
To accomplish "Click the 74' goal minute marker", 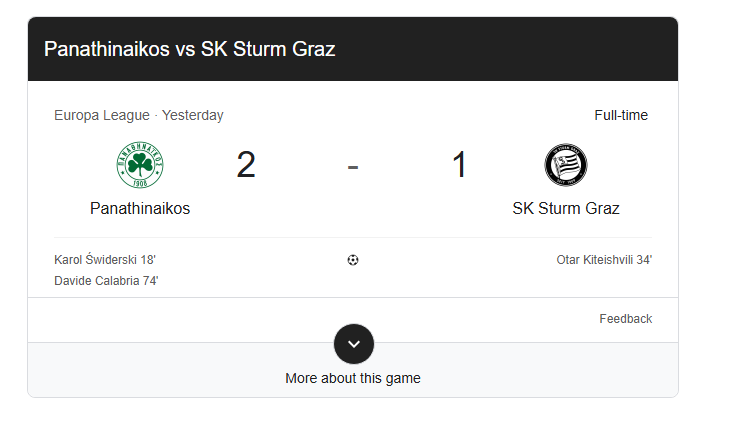I will (x=150, y=281).
